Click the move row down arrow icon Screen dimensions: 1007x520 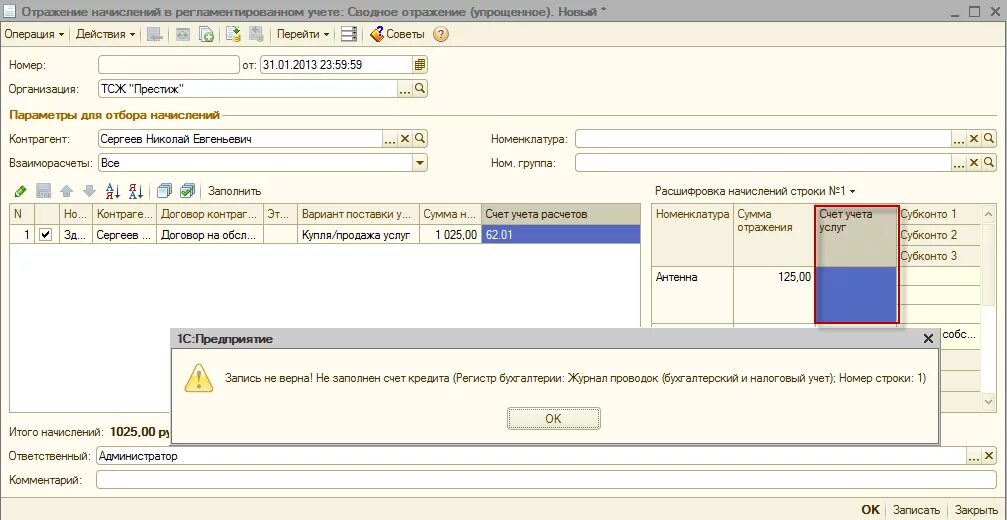click(x=89, y=191)
